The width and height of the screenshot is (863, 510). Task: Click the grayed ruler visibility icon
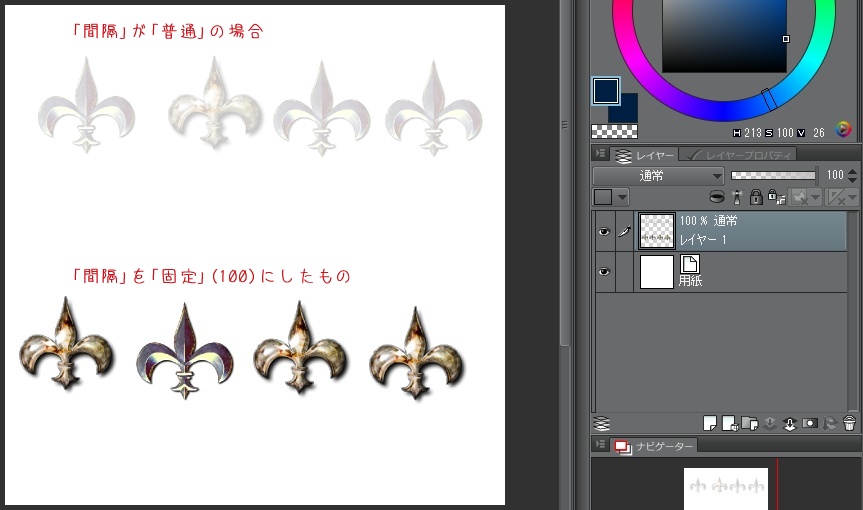click(837, 196)
